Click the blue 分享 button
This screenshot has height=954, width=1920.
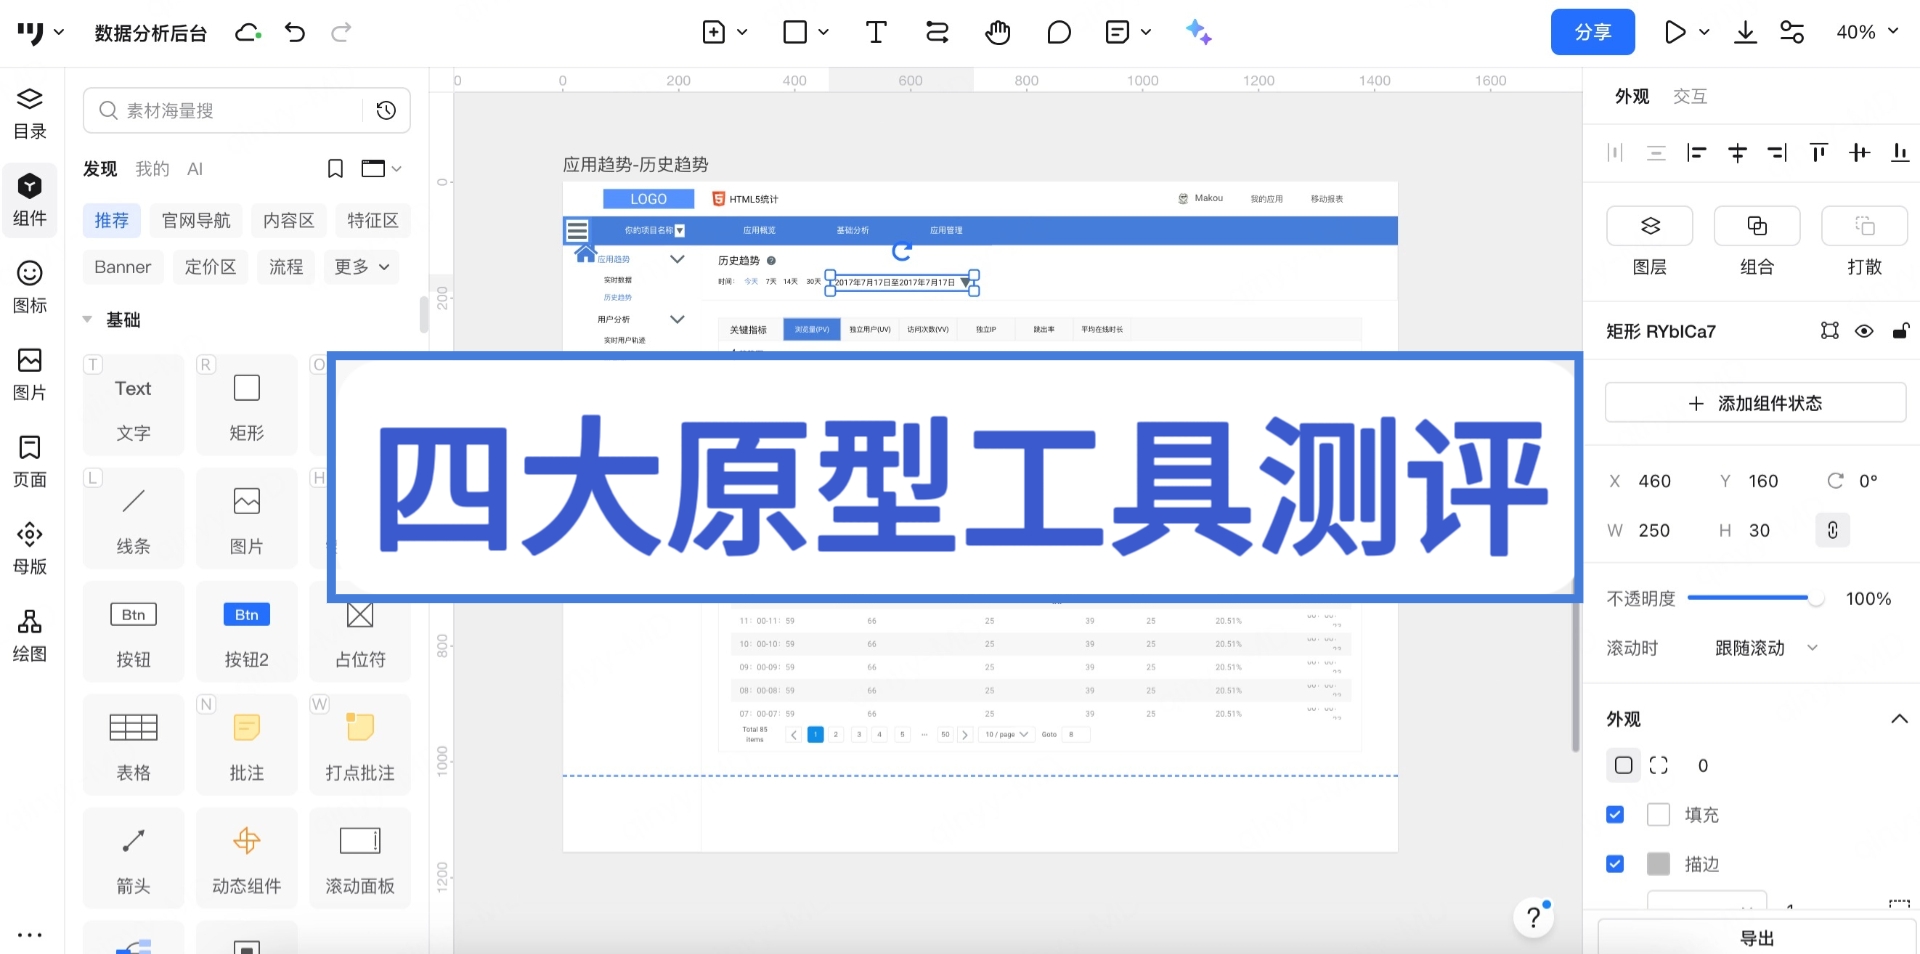point(1592,32)
